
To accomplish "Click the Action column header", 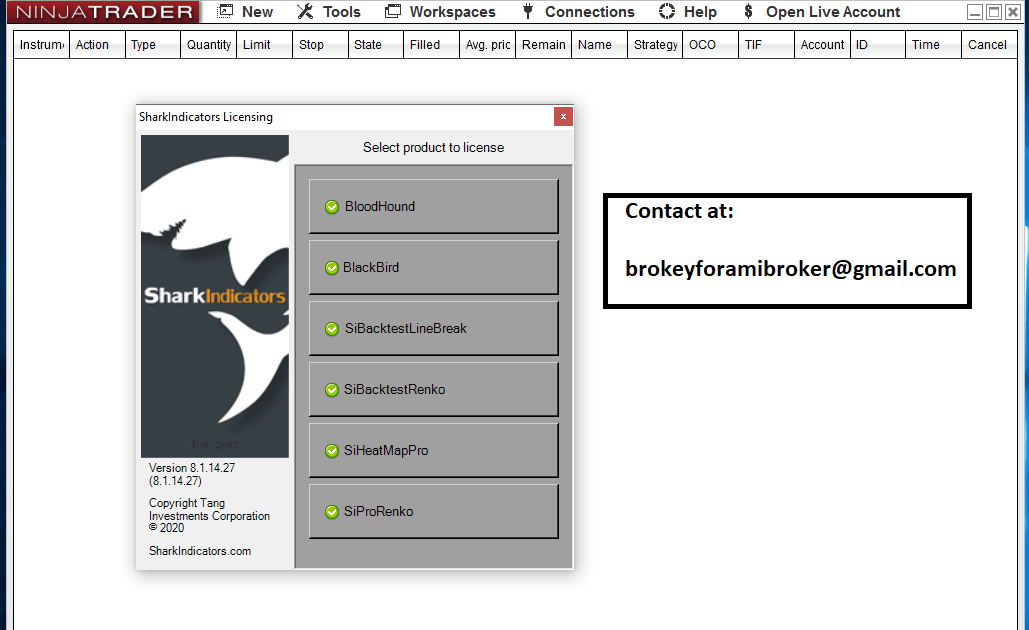I will tap(97, 45).
